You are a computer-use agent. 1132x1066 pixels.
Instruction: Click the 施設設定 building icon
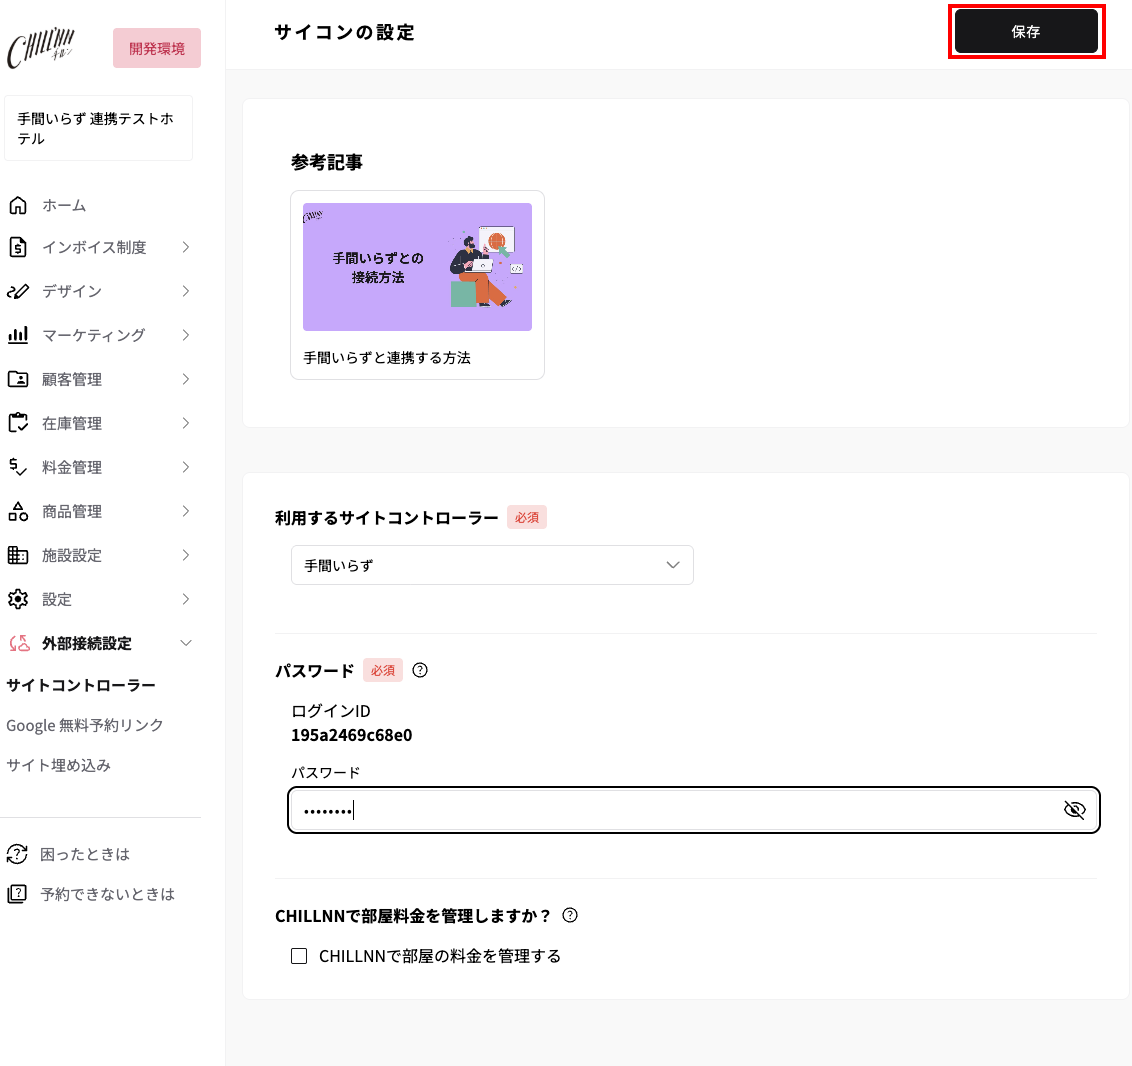(18, 555)
